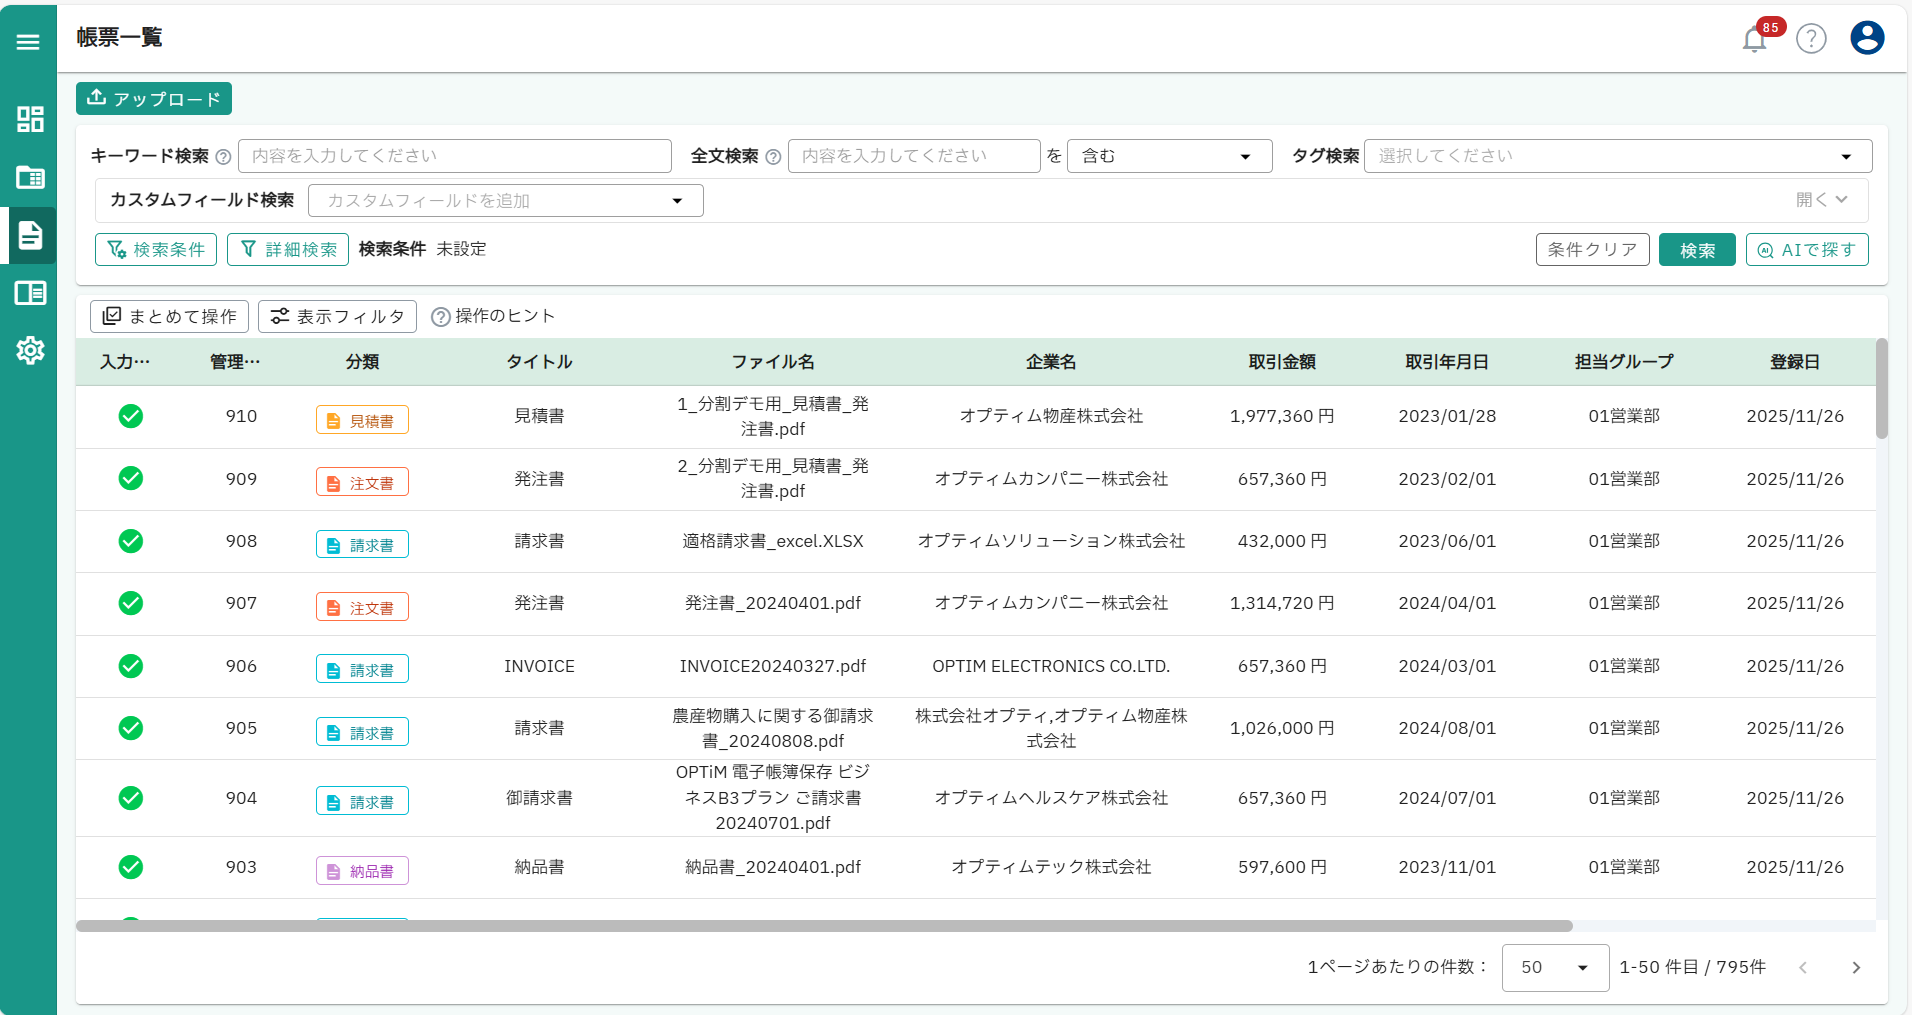Open the user account avatar
The width and height of the screenshot is (1912, 1015).
(x=1867, y=38)
